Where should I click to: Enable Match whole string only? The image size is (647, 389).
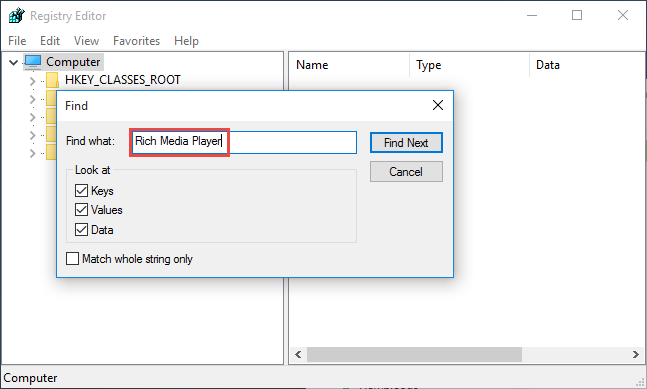pyautogui.click(x=73, y=259)
